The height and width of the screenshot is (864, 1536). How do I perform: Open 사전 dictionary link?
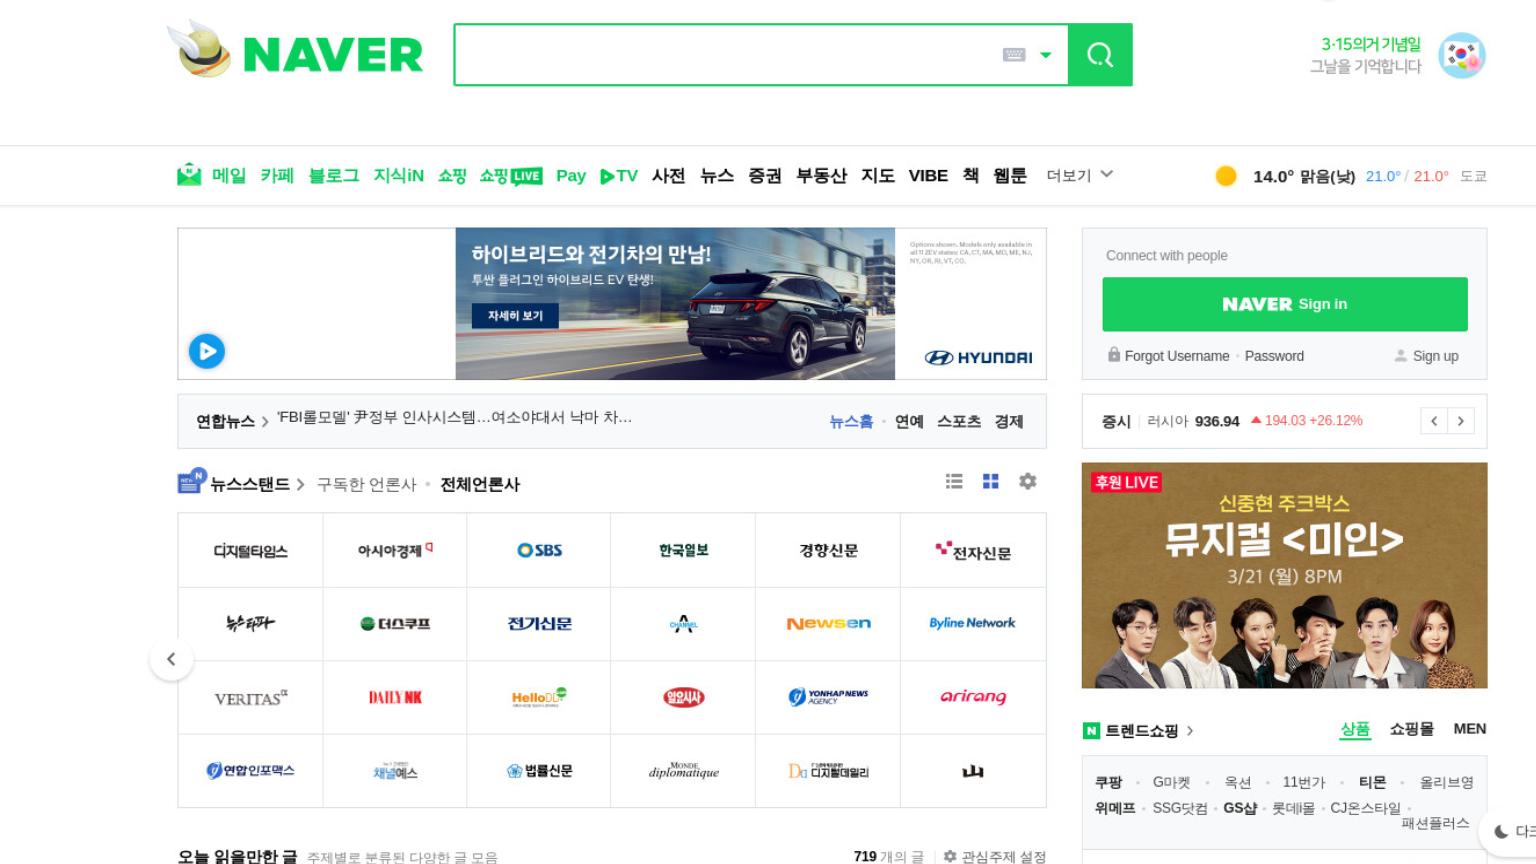point(669,176)
